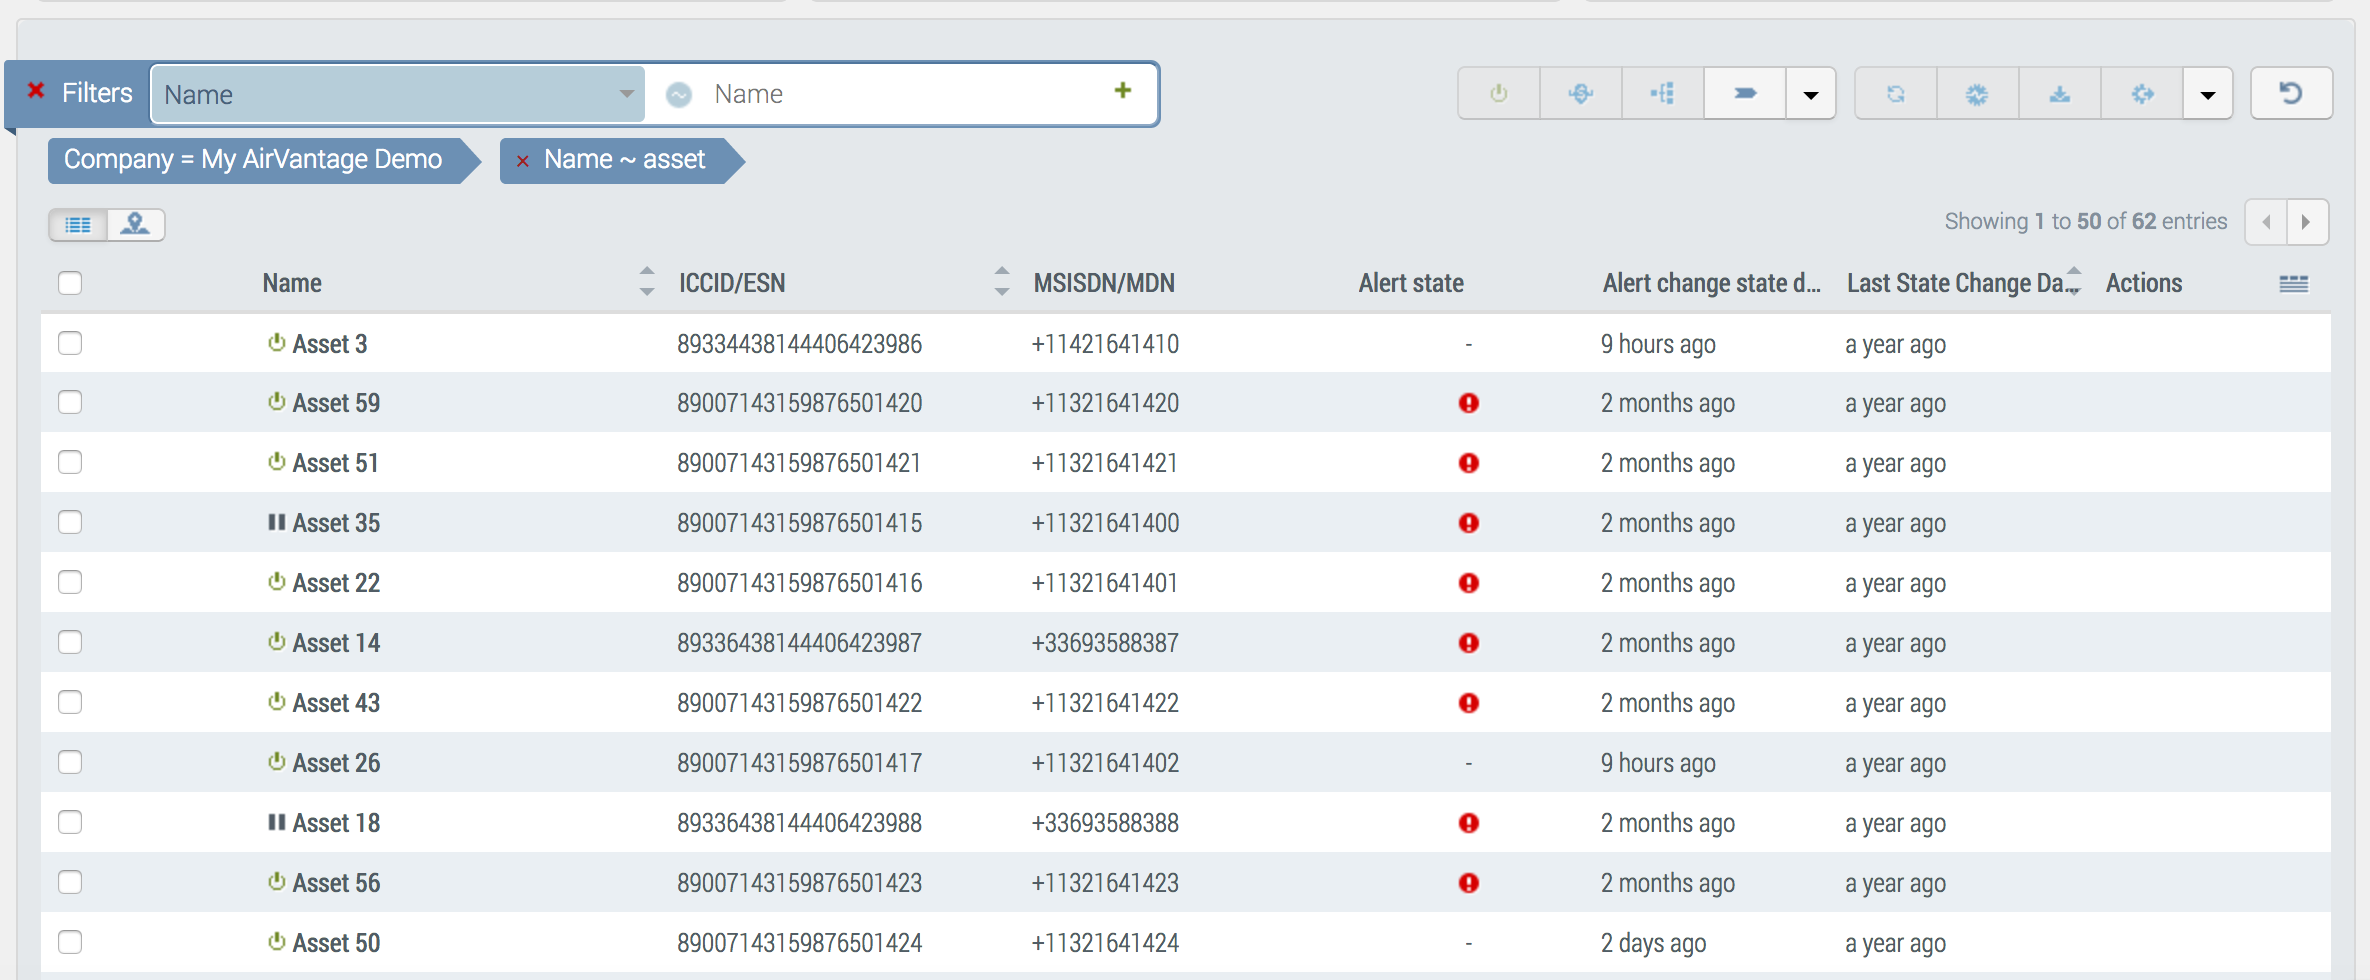Expand the dropdown arrow next to tag icon
Screen dimensions: 2370x980
(x=1810, y=94)
